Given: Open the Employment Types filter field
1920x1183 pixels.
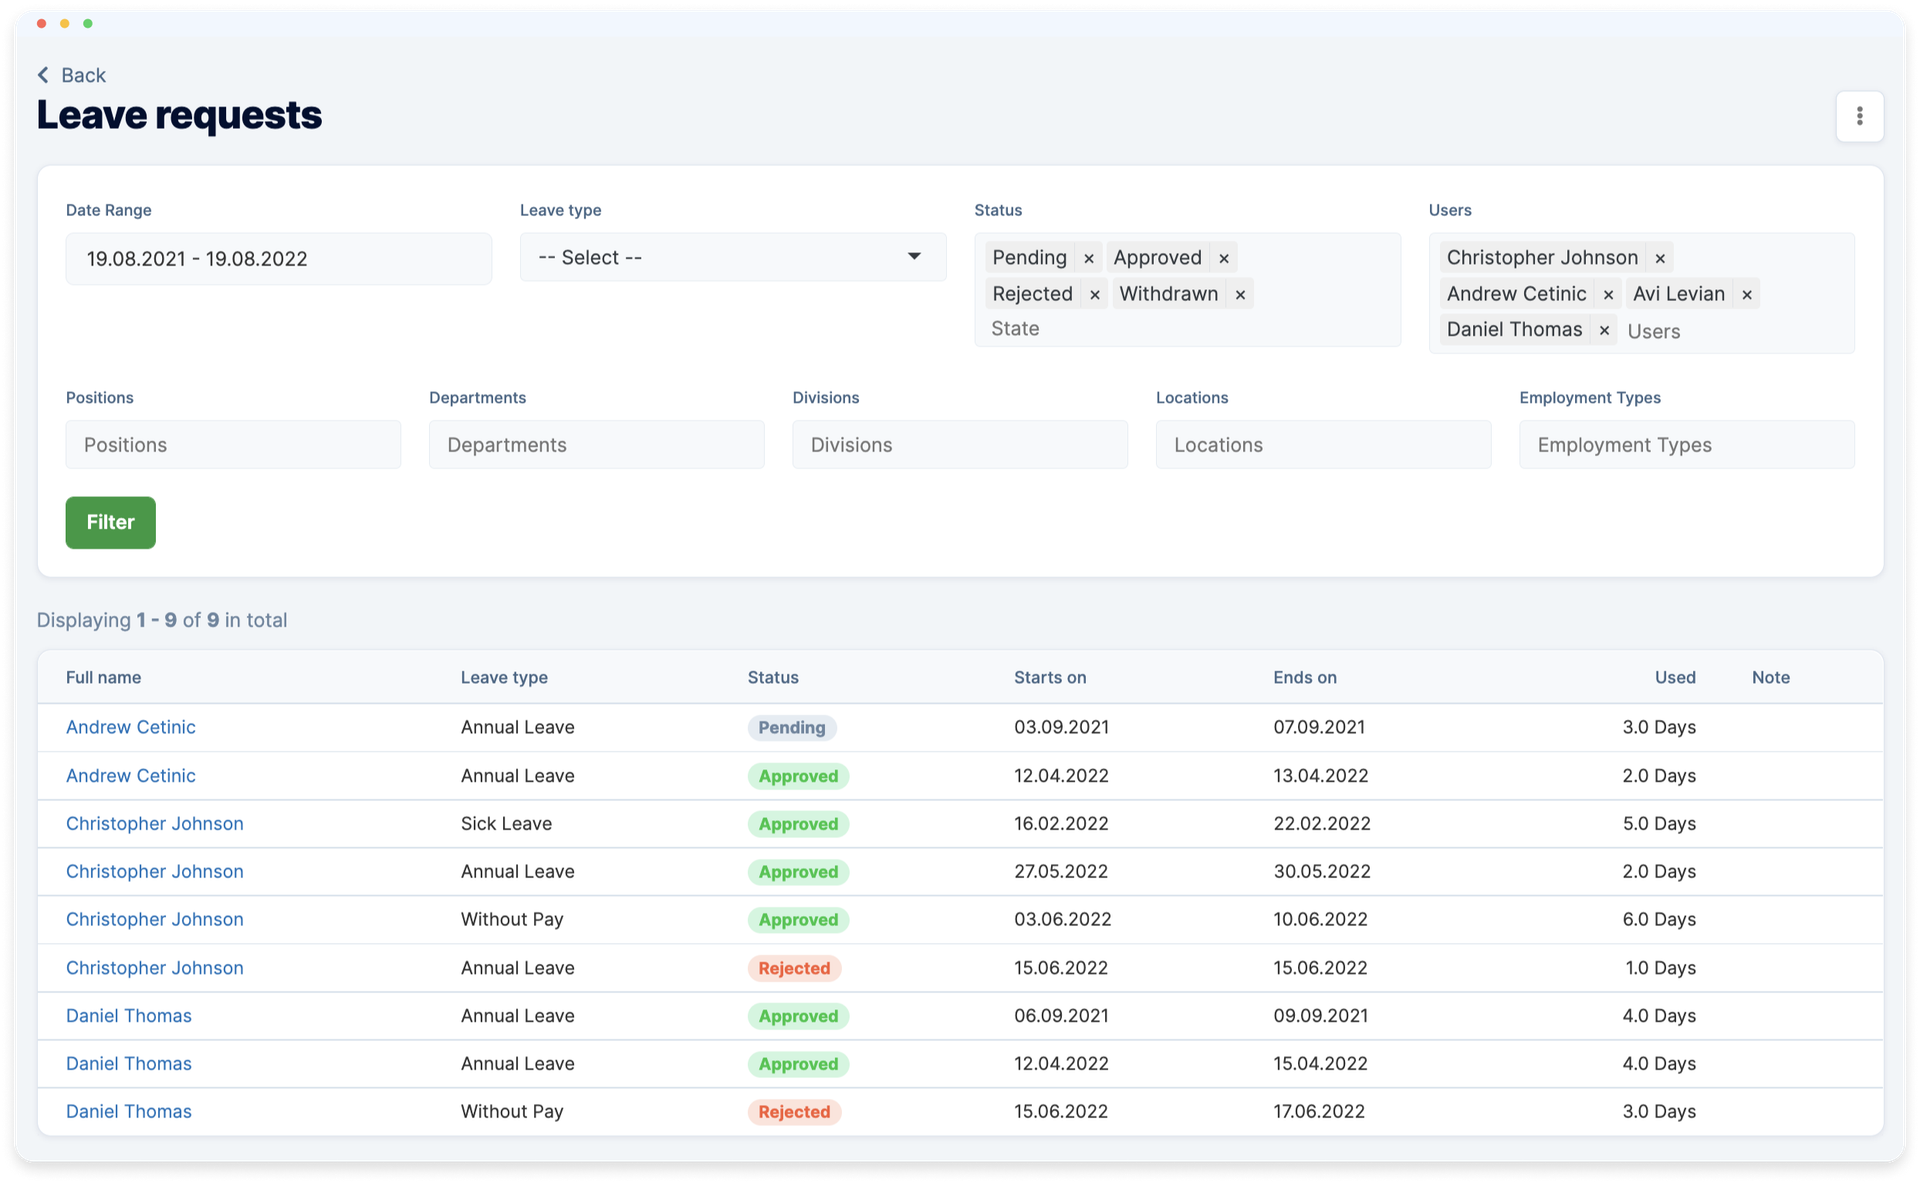Looking at the screenshot, I should (1686, 444).
